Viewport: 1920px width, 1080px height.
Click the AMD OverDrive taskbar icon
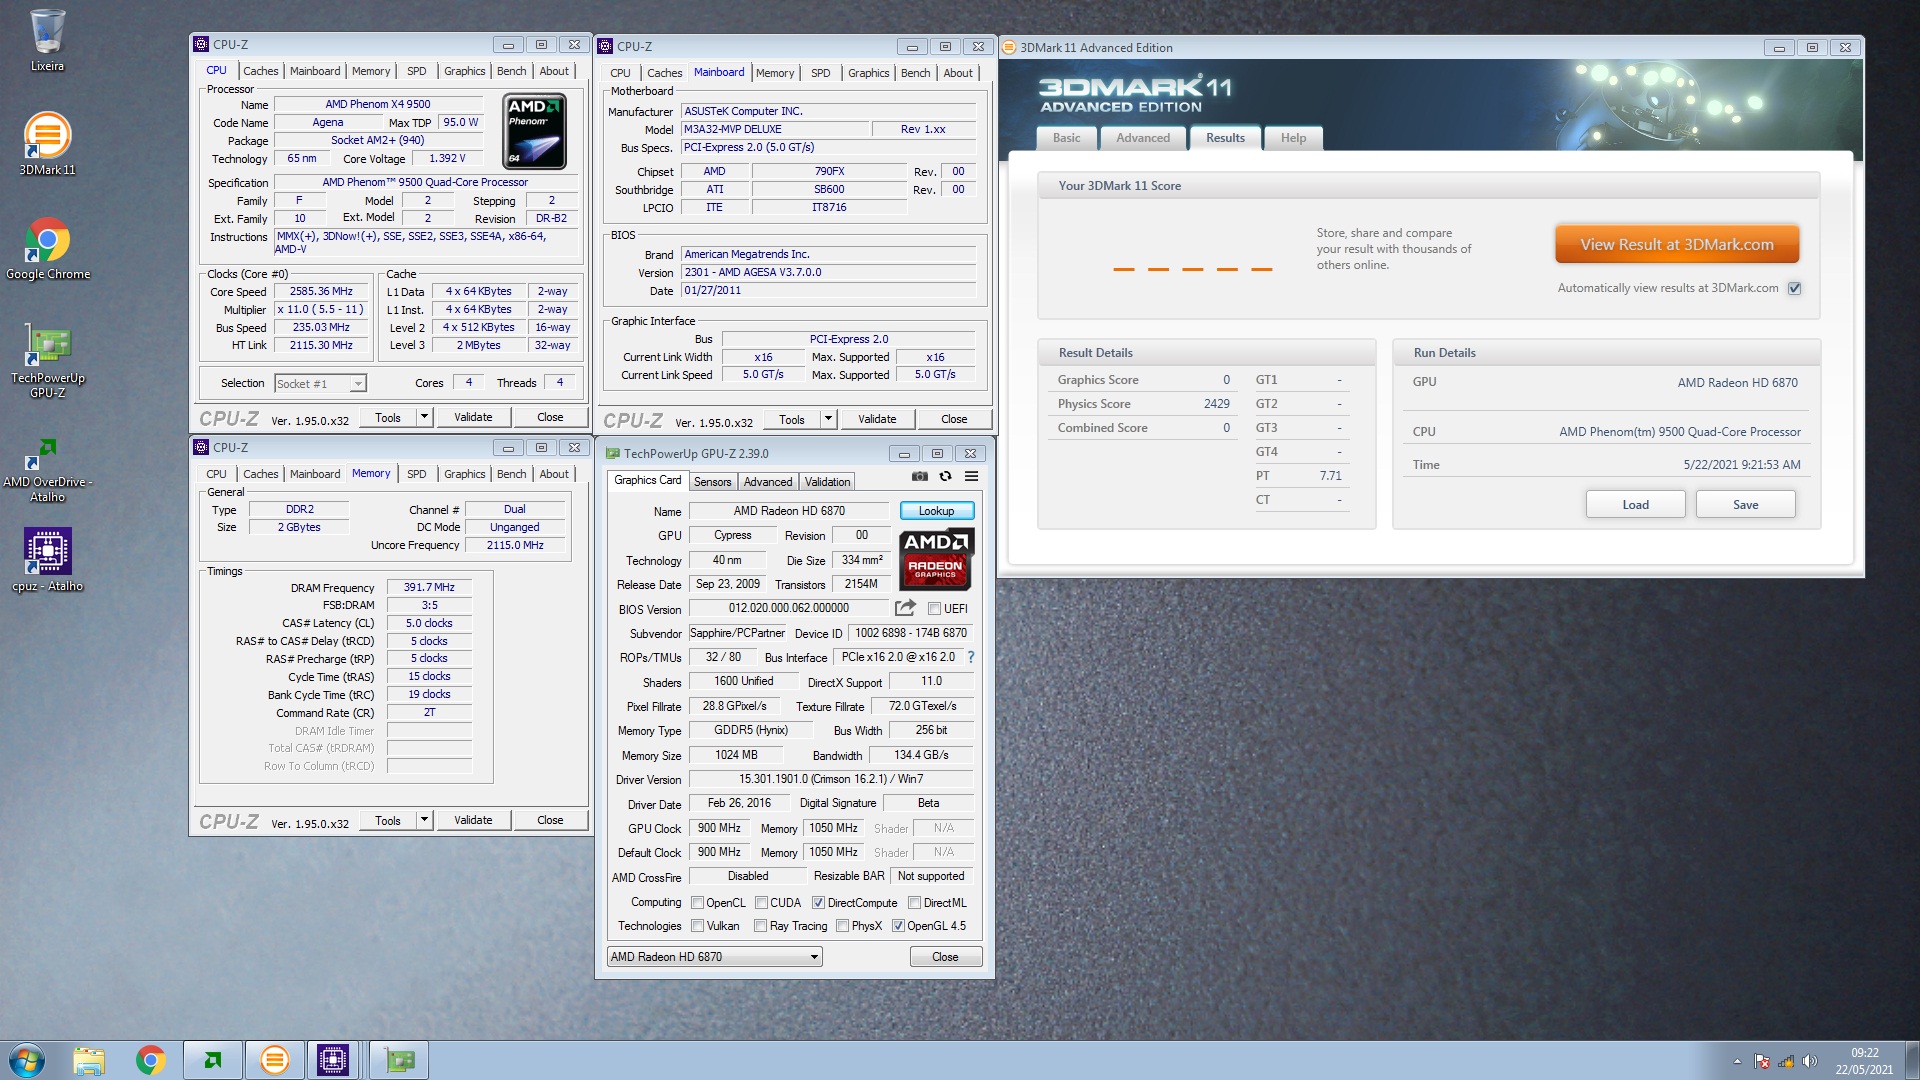tap(213, 1060)
